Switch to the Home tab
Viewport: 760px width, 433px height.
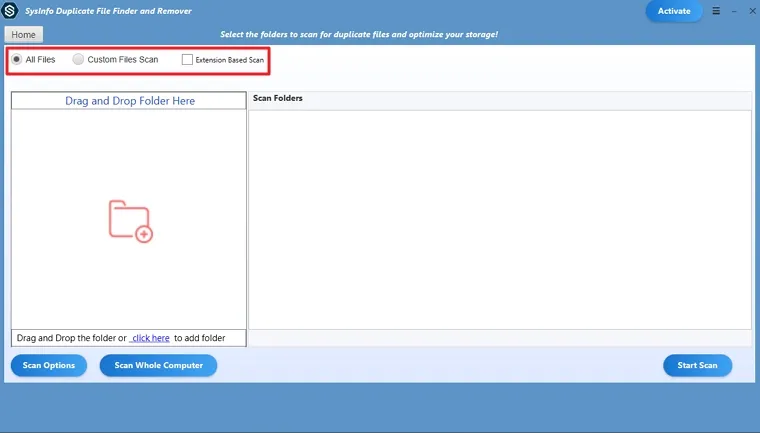[23, 34]
